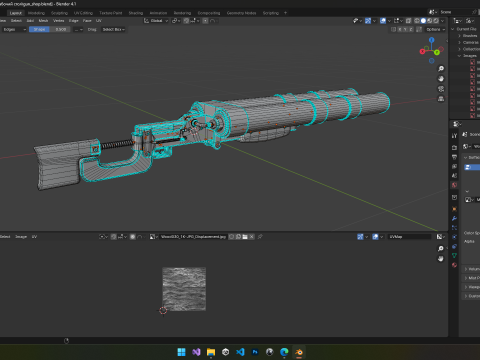Open viewport shading options dropdown arrow
Viewport: 480px width, 360px height.
[x=442, y=21]
